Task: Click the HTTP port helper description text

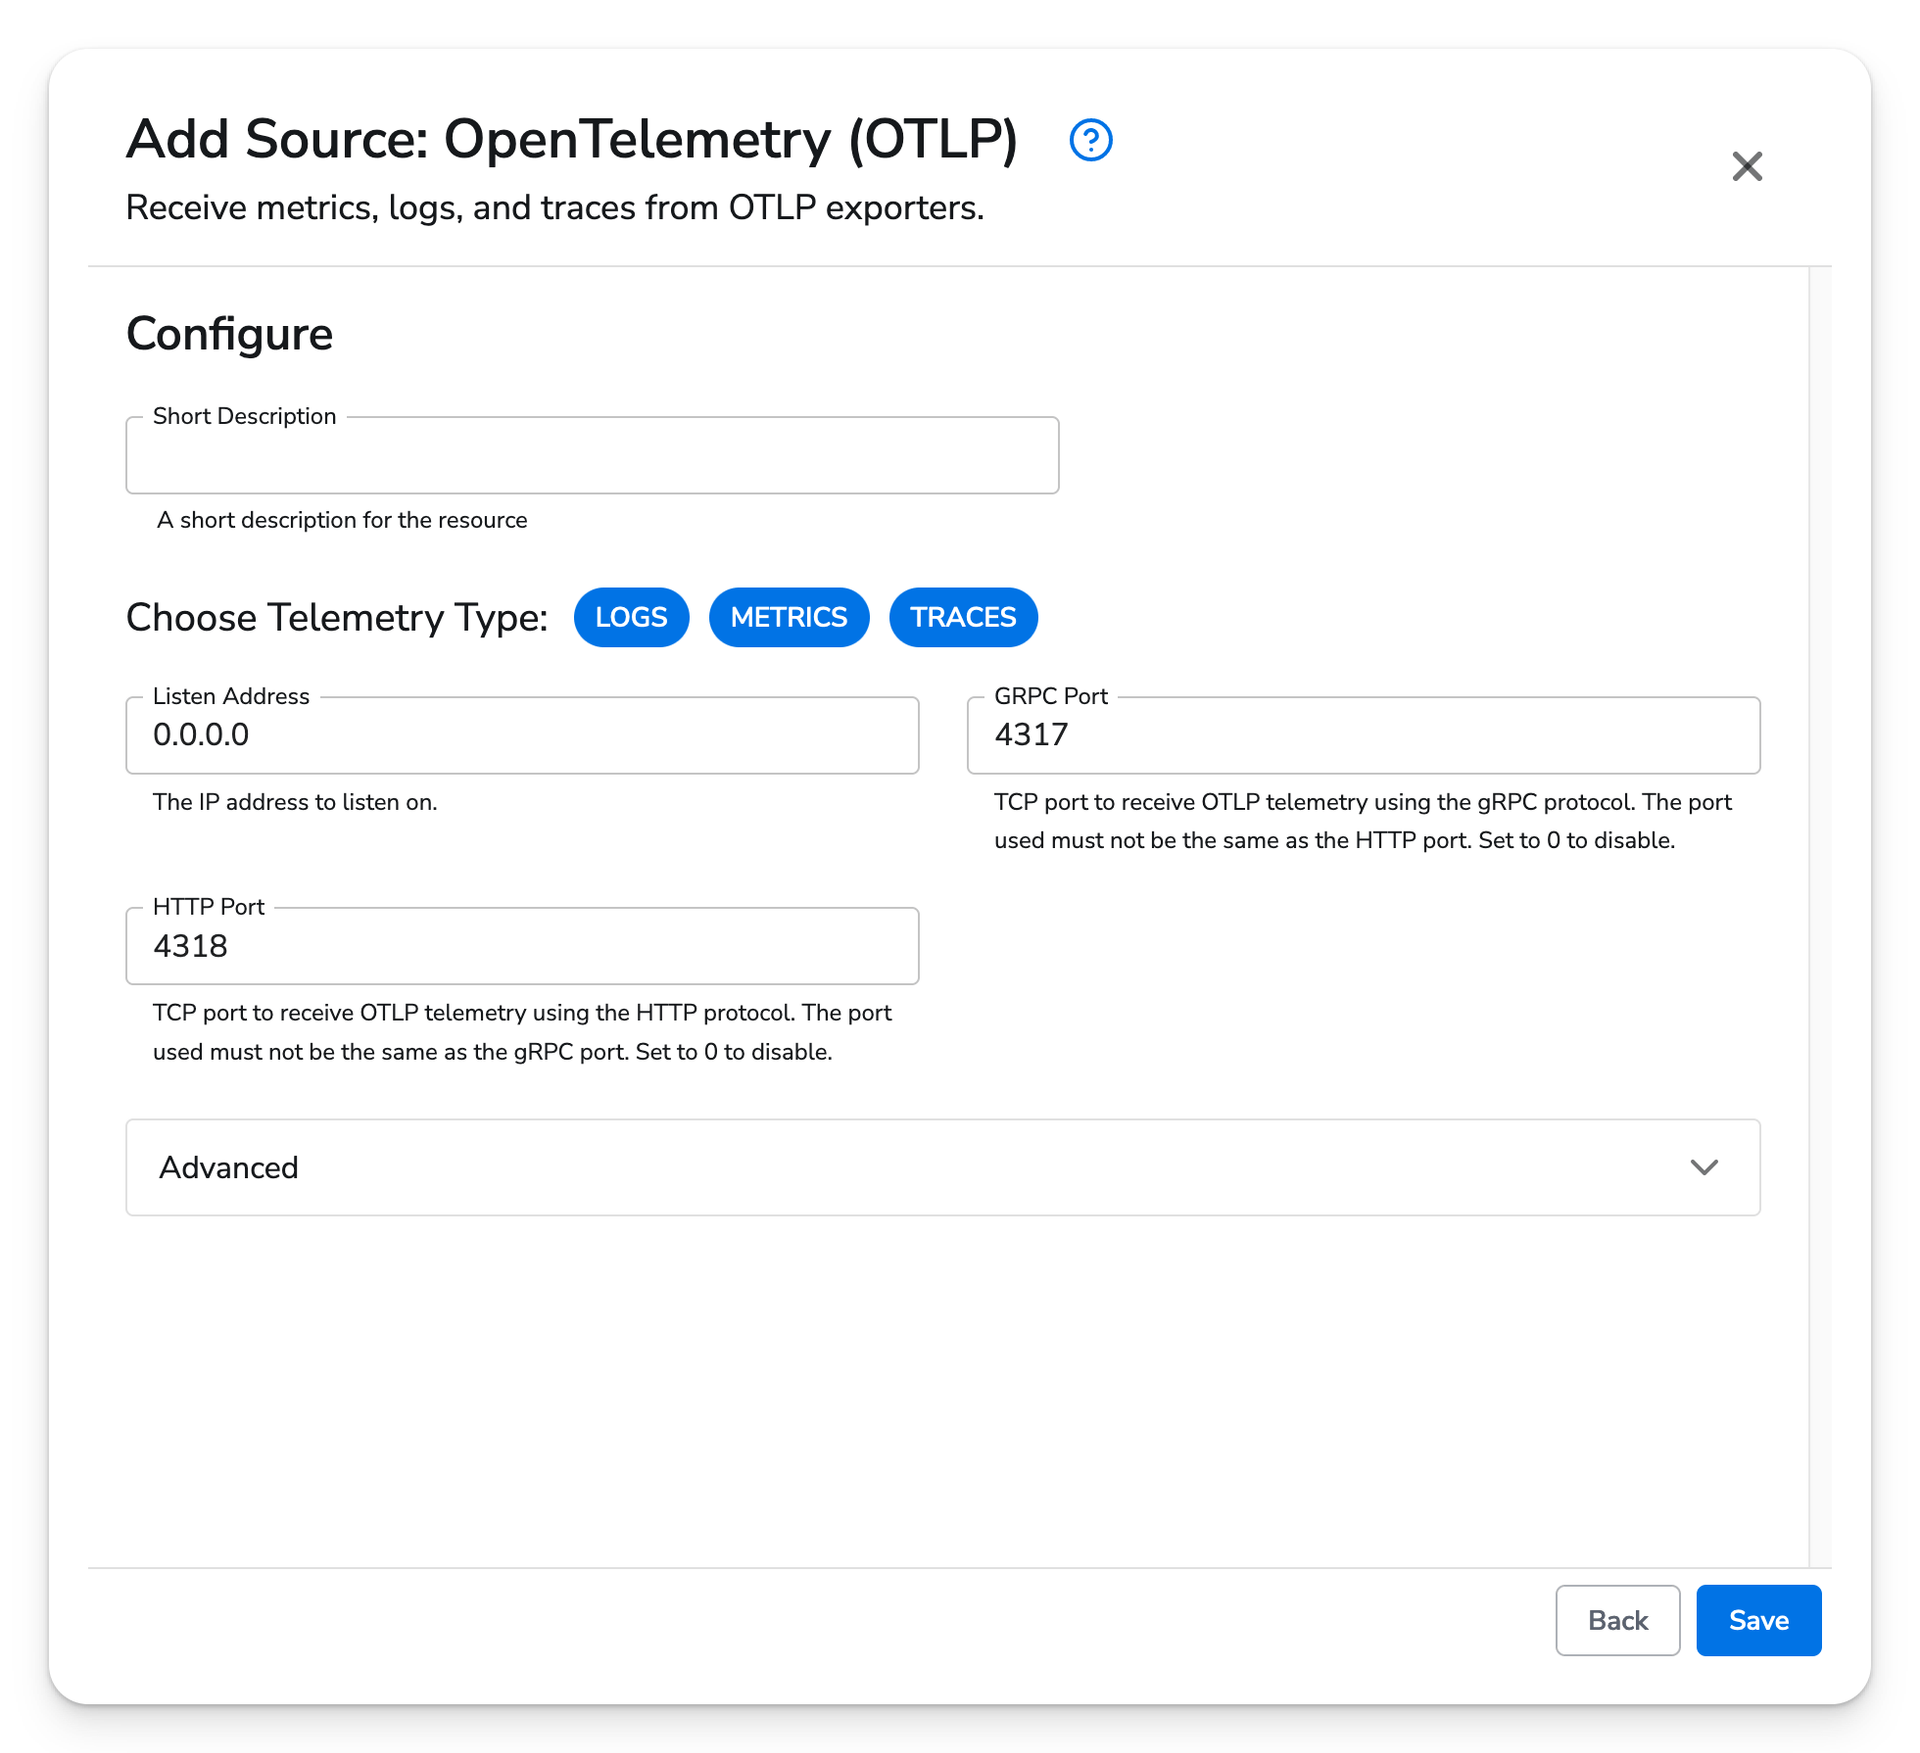Action: (522, 1032)
